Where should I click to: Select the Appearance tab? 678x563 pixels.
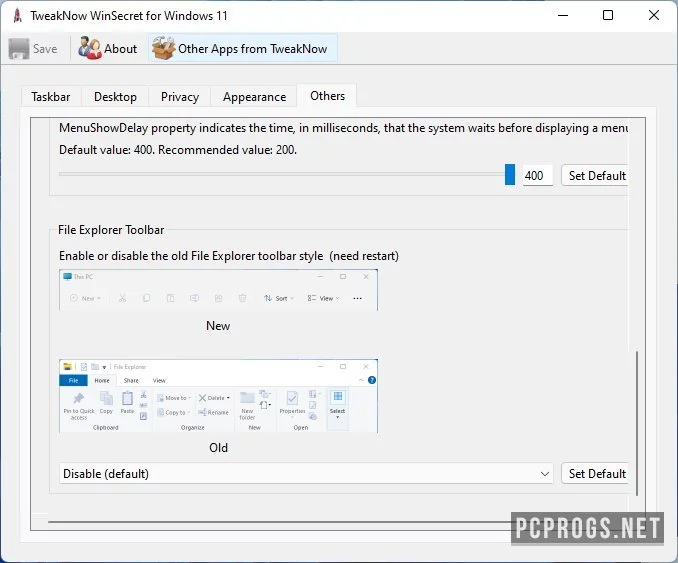(254, 97)
